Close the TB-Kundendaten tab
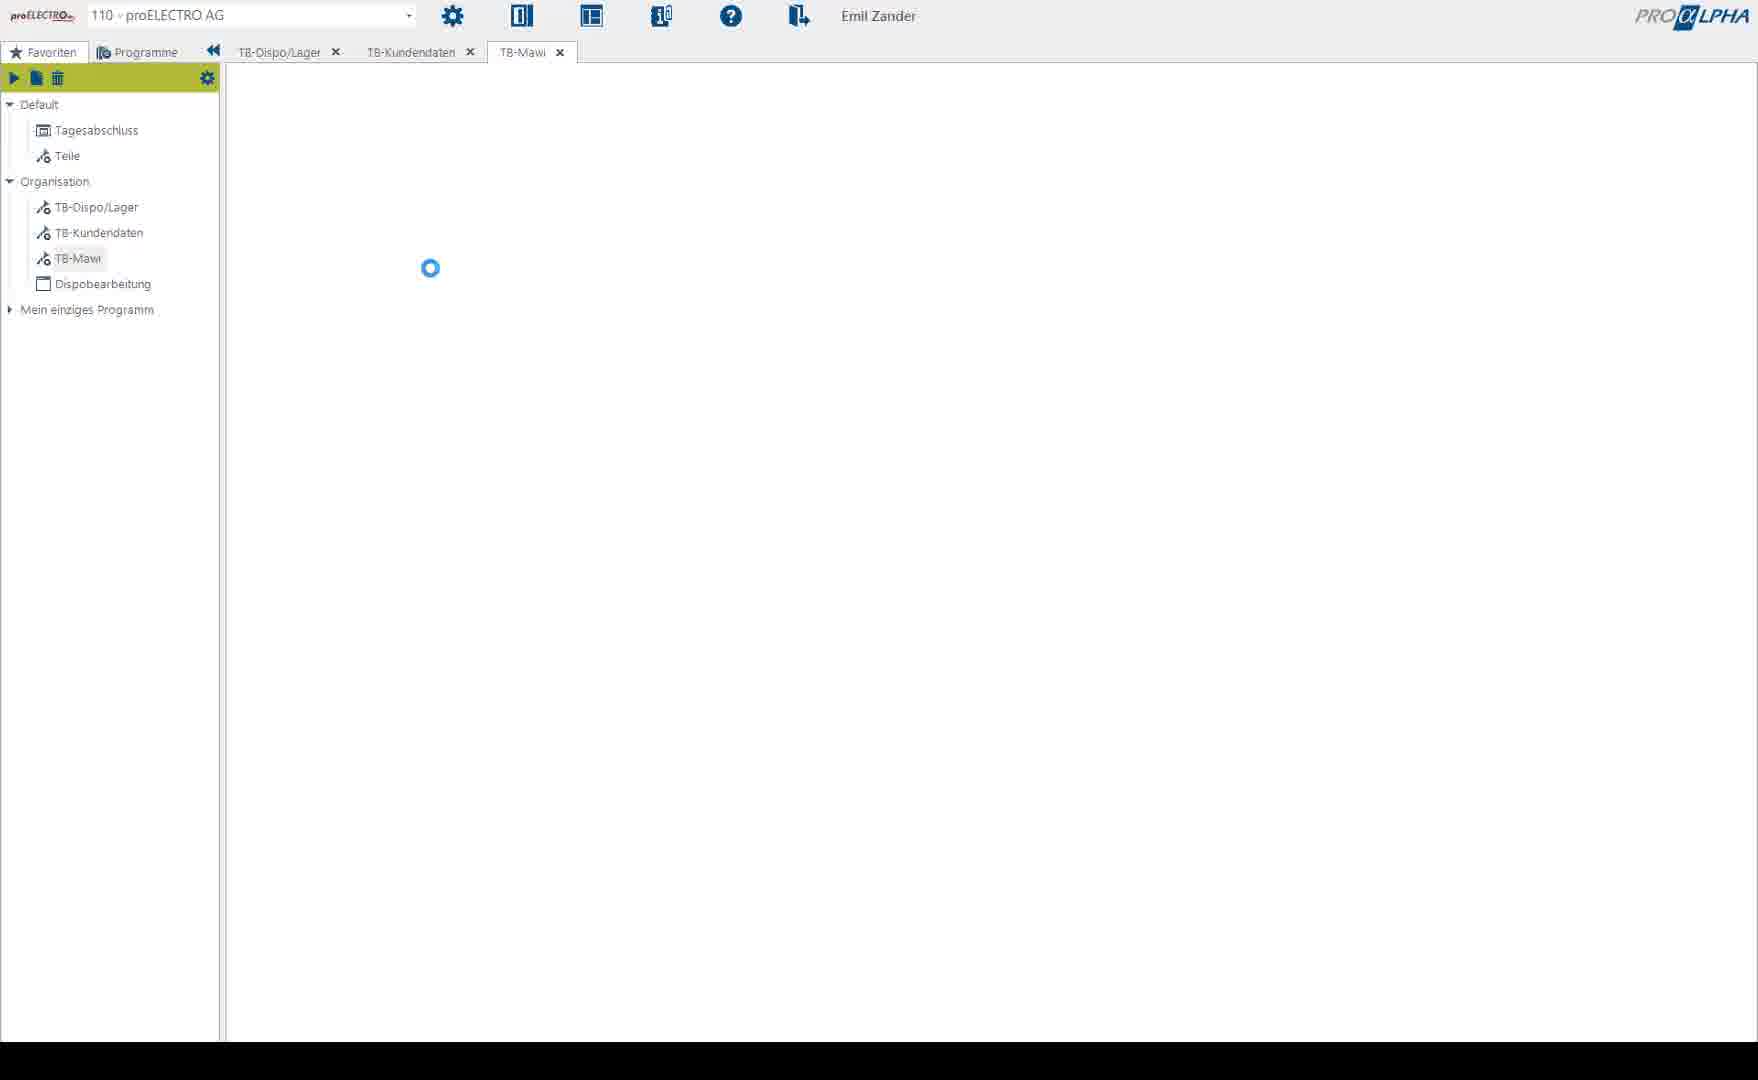The image size is (1758, 1080). (x=470, y=52)
